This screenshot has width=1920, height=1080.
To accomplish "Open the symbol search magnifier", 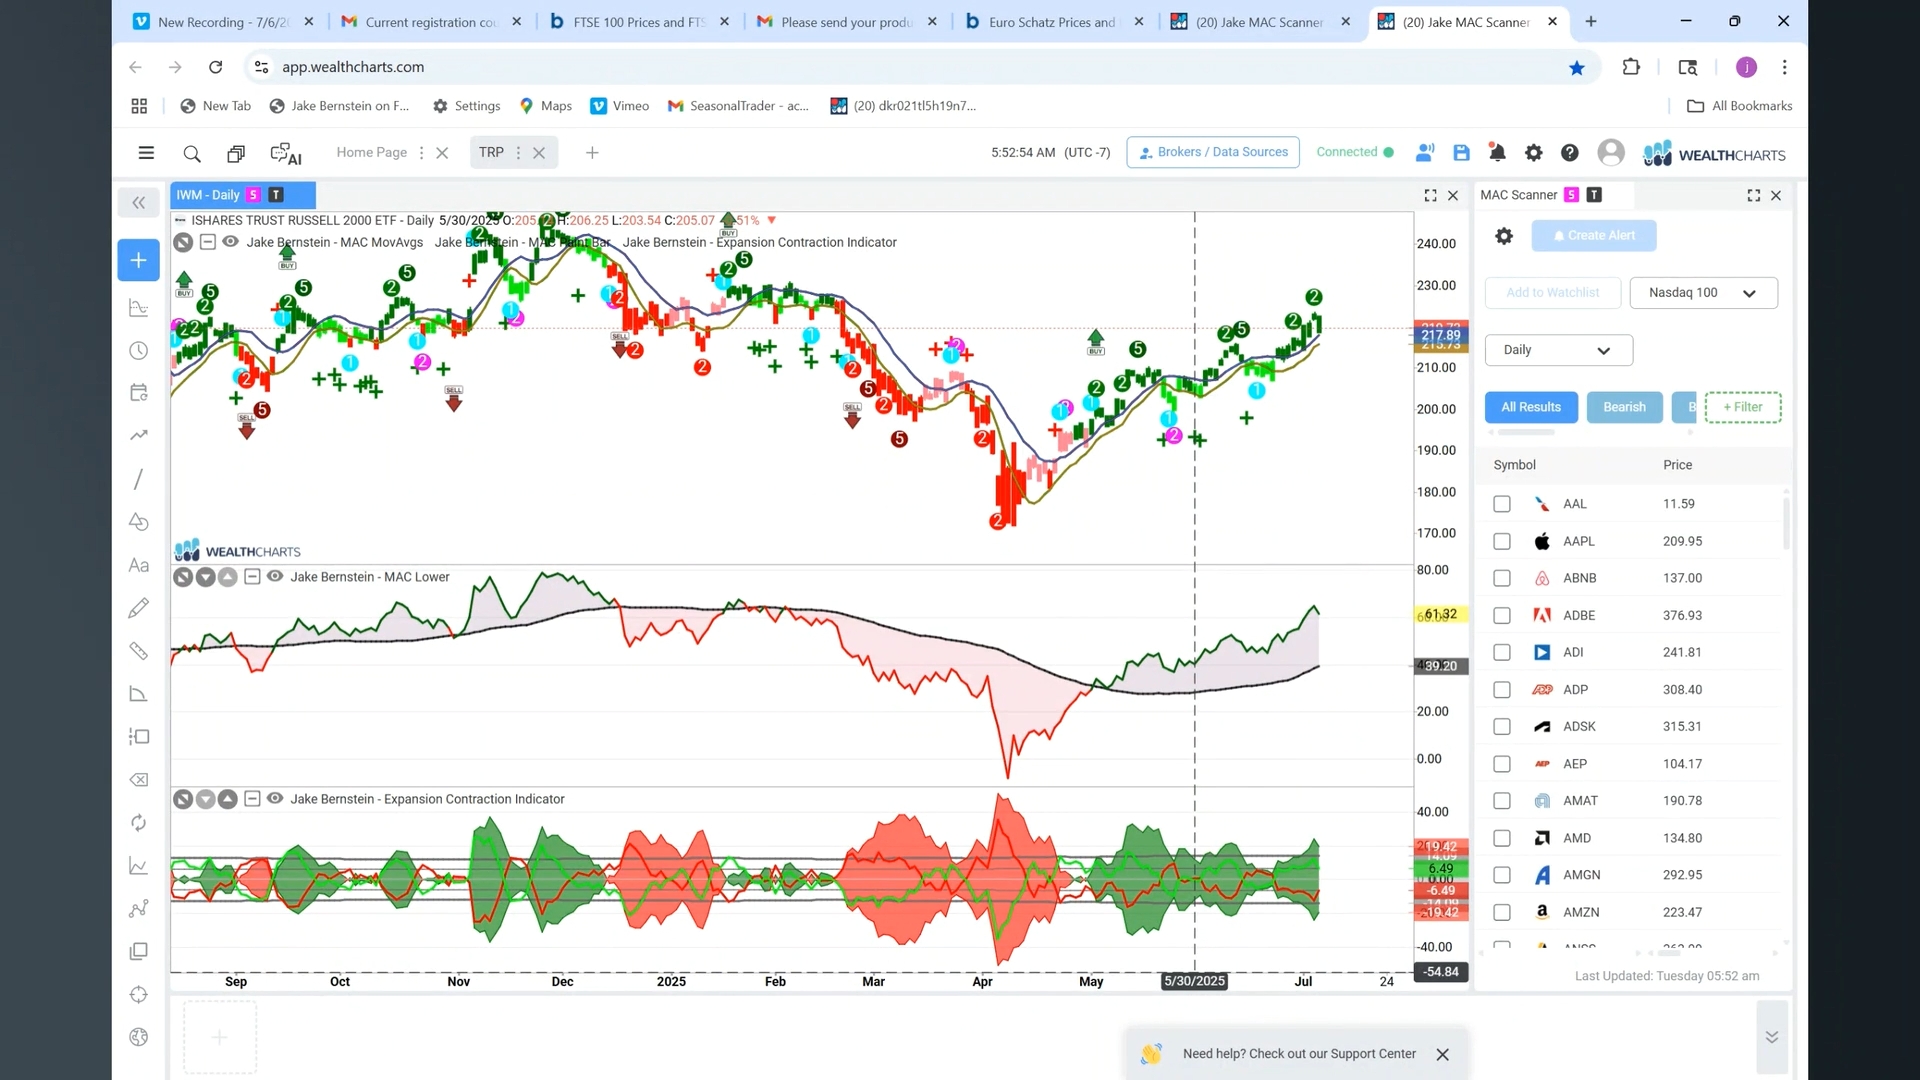I will coord(192,153).
